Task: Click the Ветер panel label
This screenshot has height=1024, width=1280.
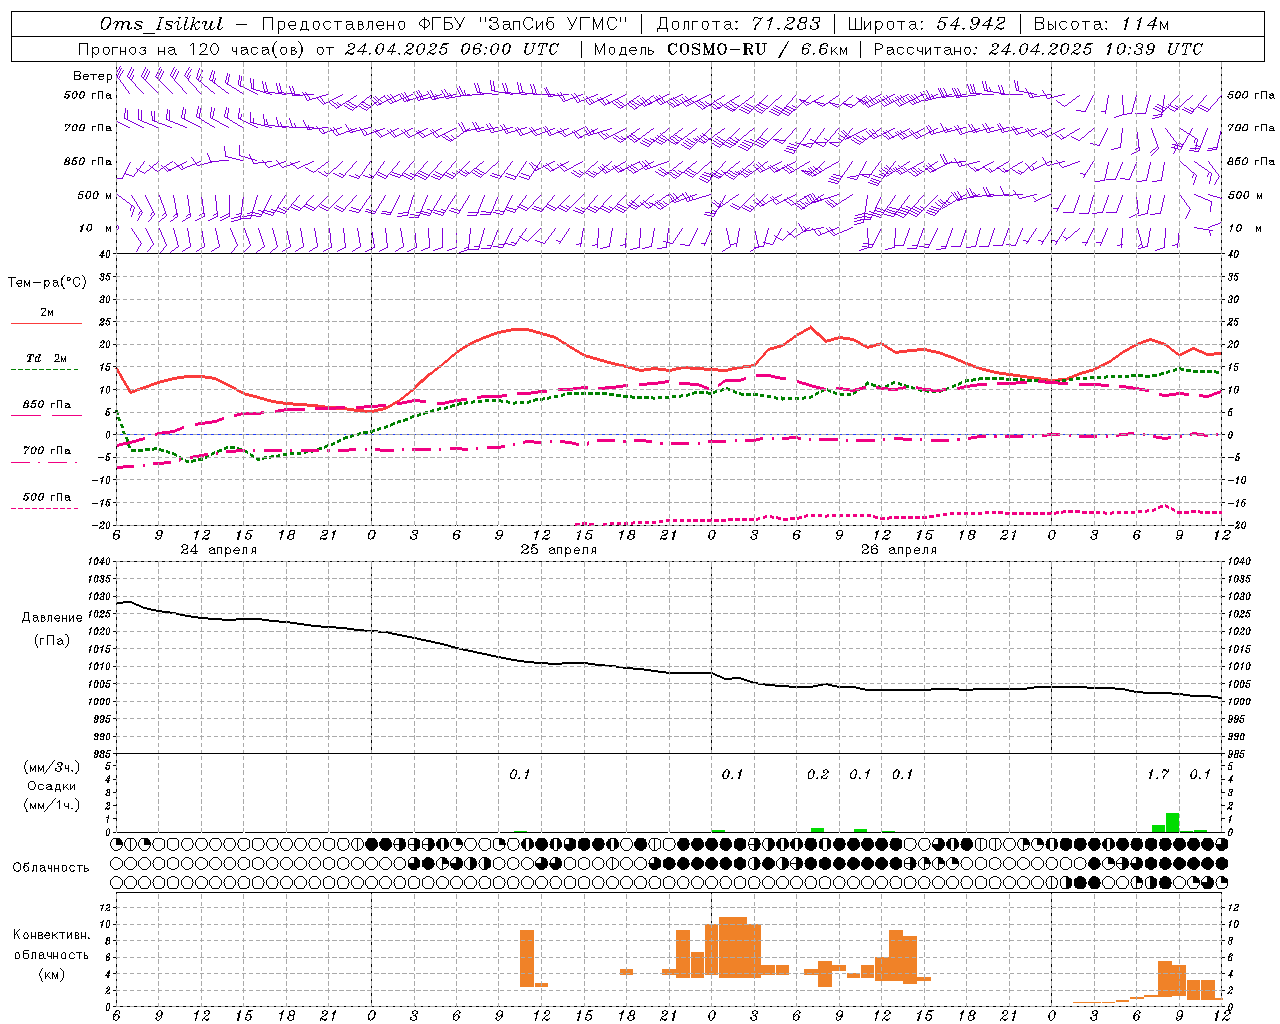Action: [x=92, y=76]
